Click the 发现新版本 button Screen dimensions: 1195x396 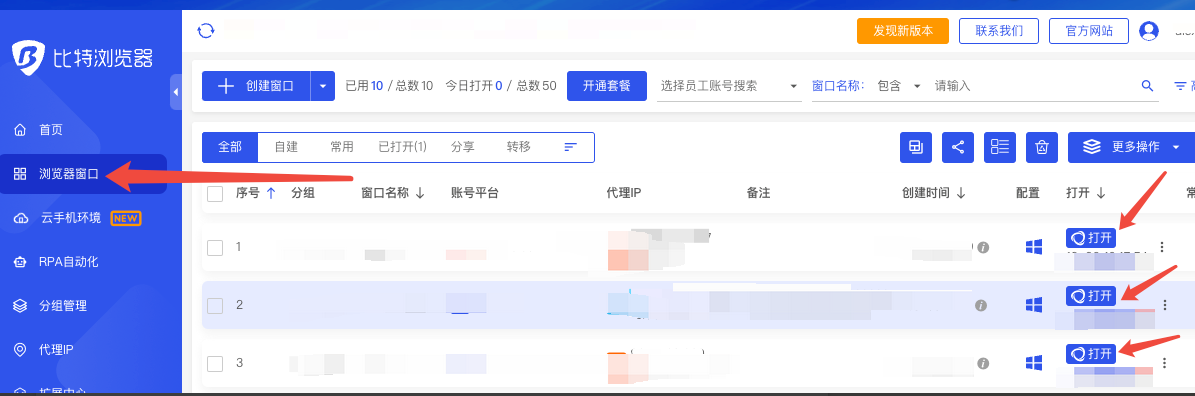[903, 30]
